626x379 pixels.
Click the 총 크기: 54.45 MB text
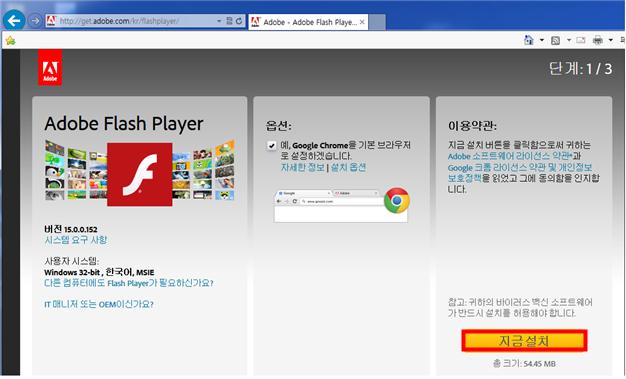[x=524, y=363]
